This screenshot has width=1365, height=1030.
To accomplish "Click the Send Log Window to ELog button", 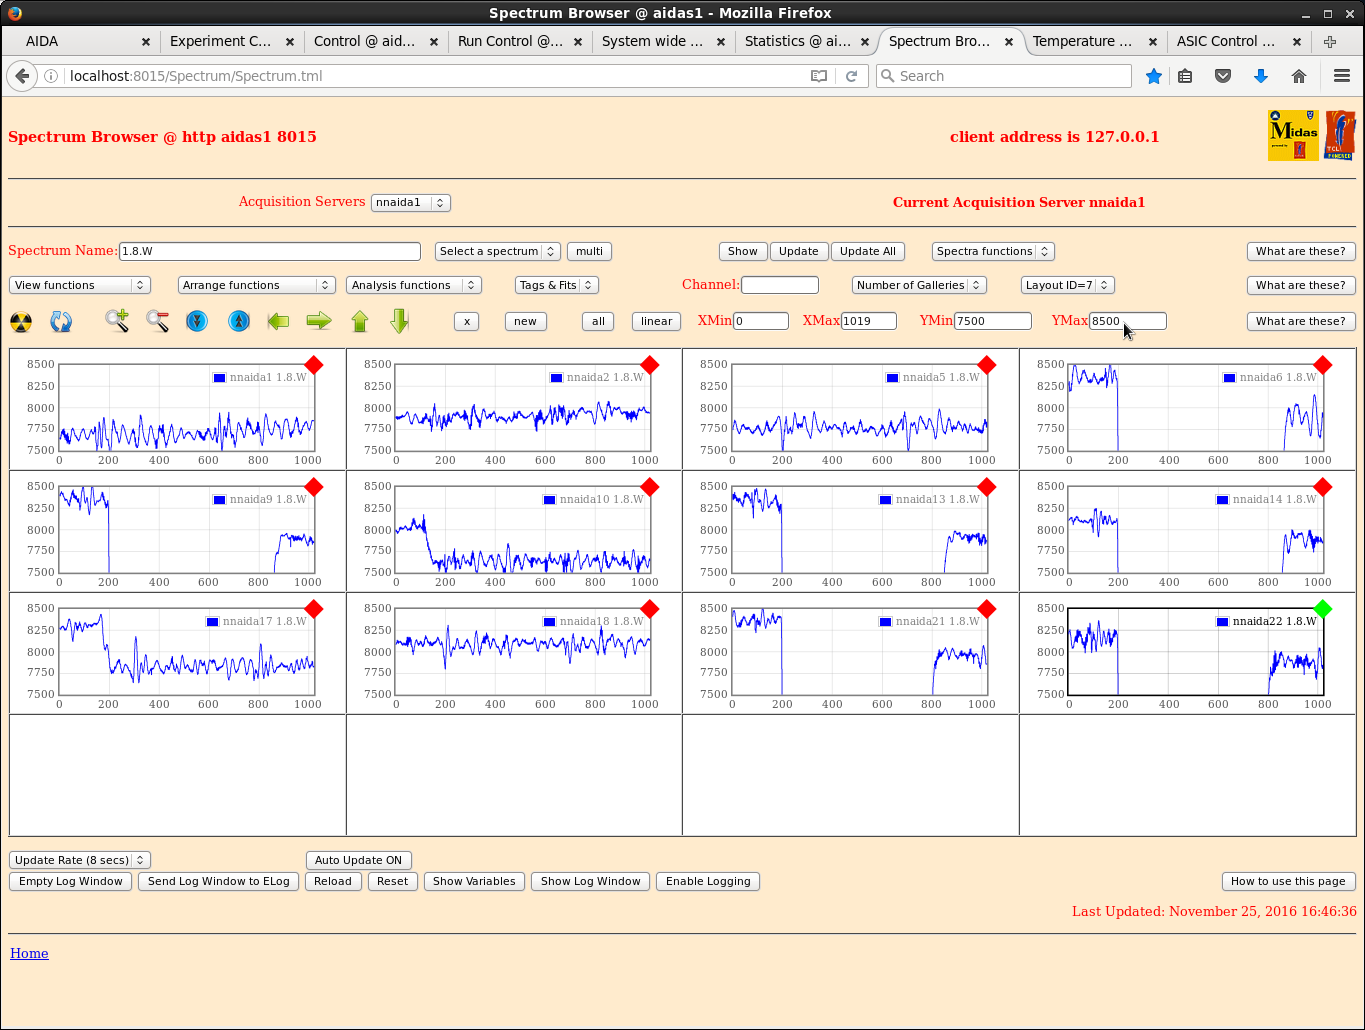I will pos(219,881).
